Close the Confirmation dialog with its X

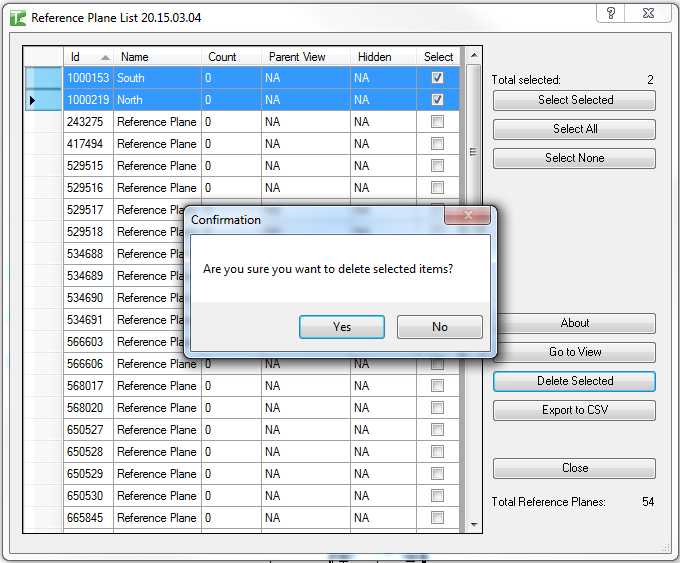(x=468, y=215)
